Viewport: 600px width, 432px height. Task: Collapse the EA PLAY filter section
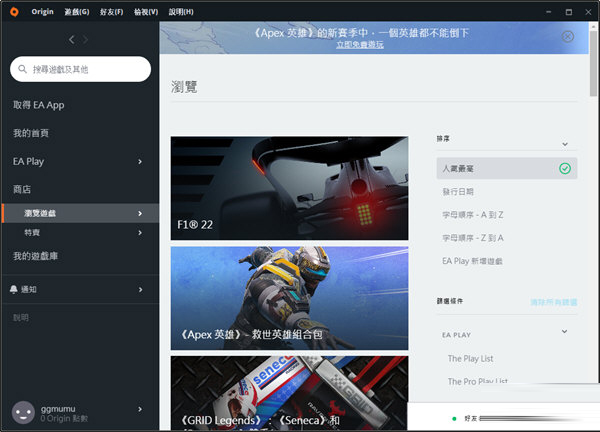tap(564, 331)
